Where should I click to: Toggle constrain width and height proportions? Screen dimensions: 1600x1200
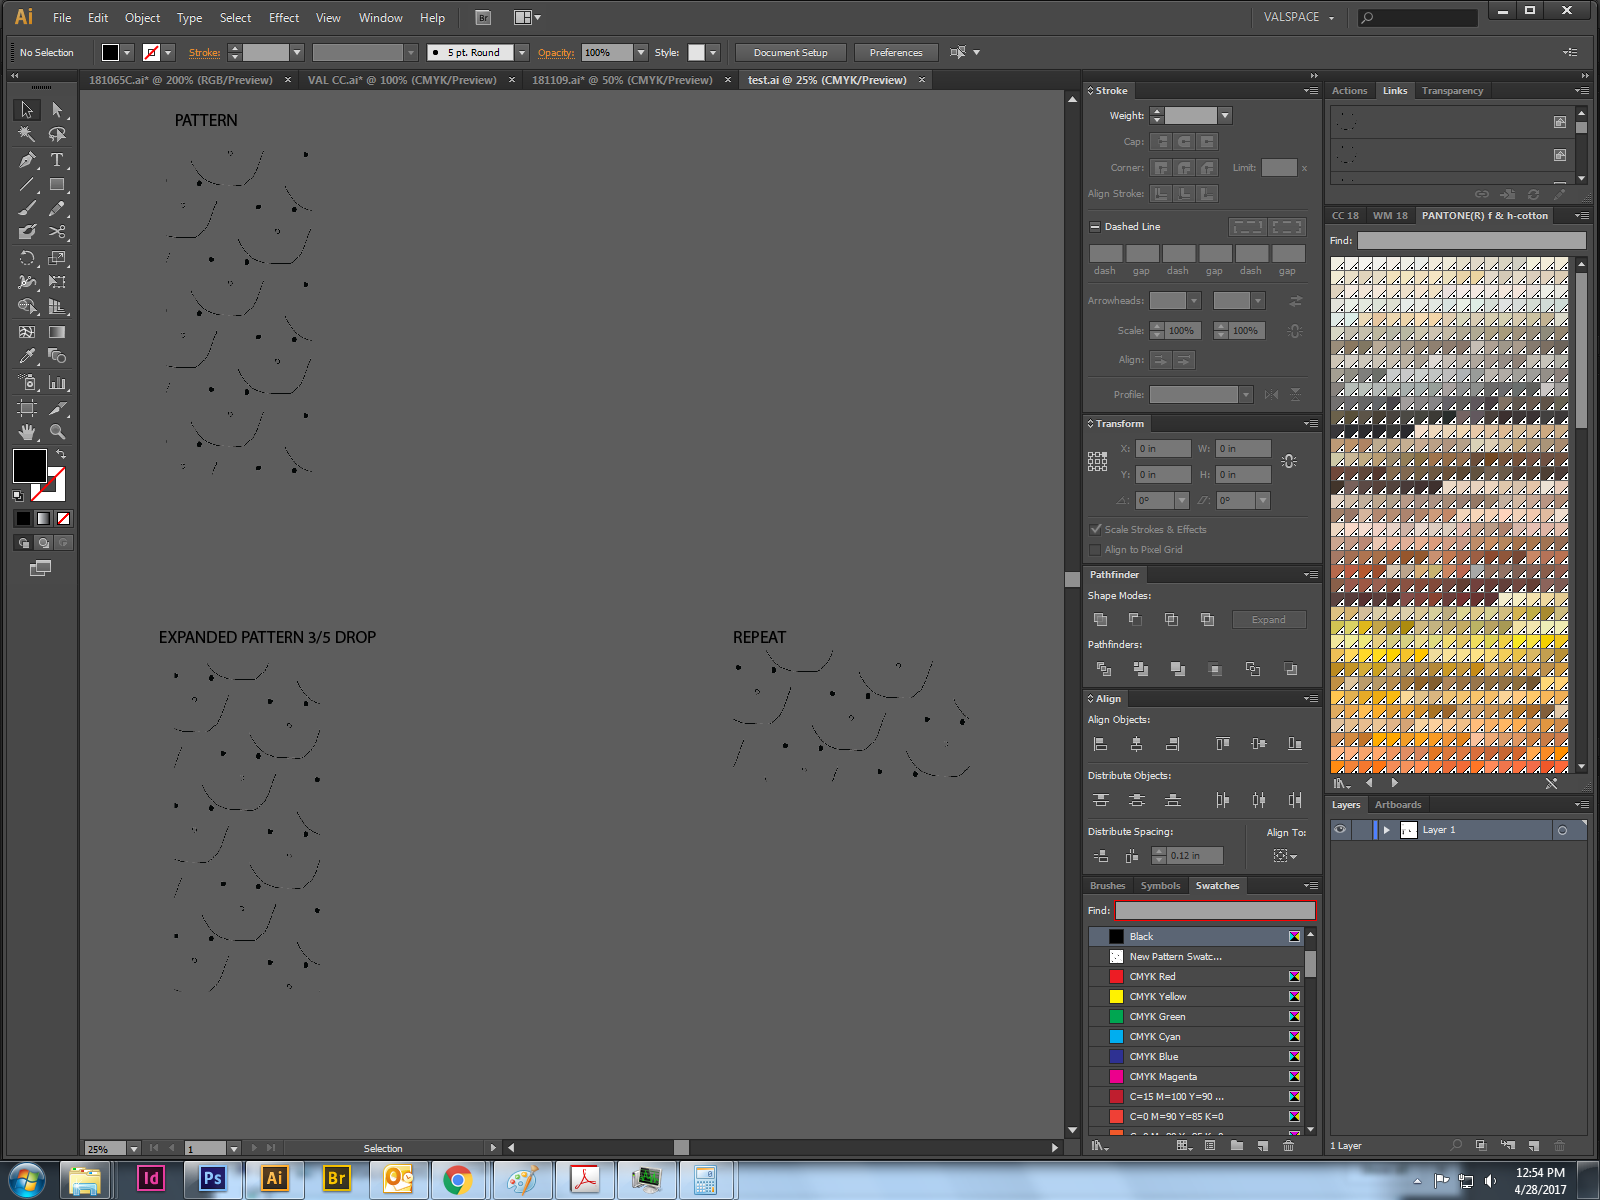tap(1289, 461)
